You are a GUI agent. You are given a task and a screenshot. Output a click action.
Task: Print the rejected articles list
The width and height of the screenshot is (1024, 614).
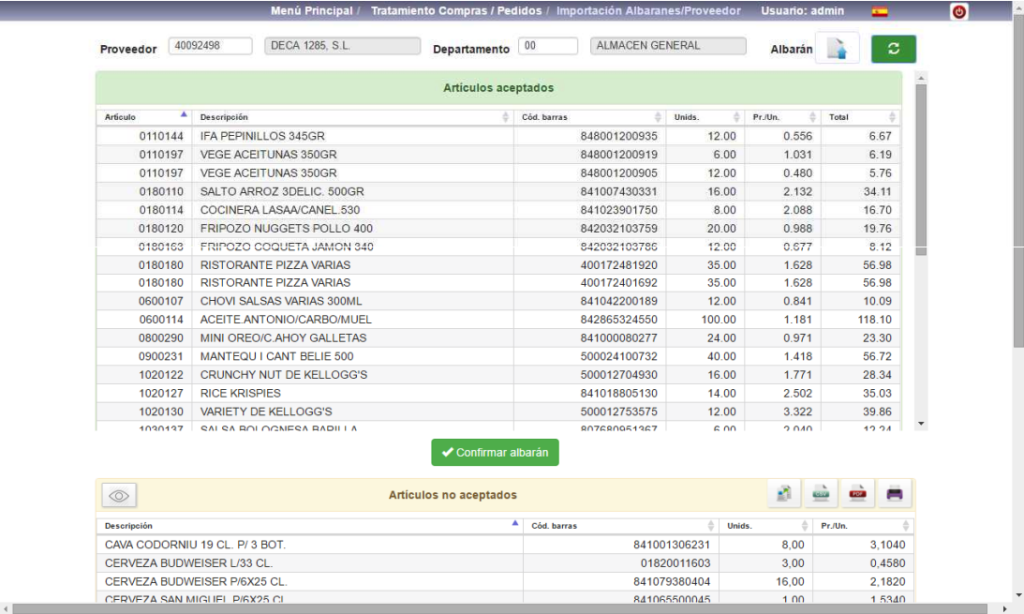click(x=894, y=494)
